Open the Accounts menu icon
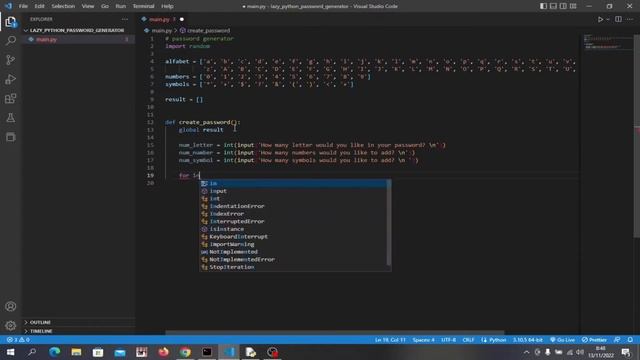 click(x=11, y=307)
